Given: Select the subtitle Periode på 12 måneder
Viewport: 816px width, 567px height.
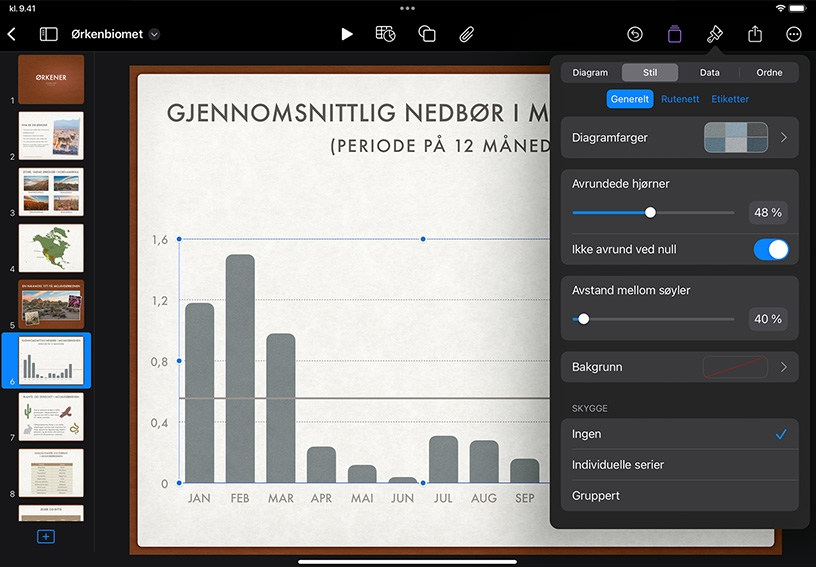Looking at the screenshot, I should (440, 146).
